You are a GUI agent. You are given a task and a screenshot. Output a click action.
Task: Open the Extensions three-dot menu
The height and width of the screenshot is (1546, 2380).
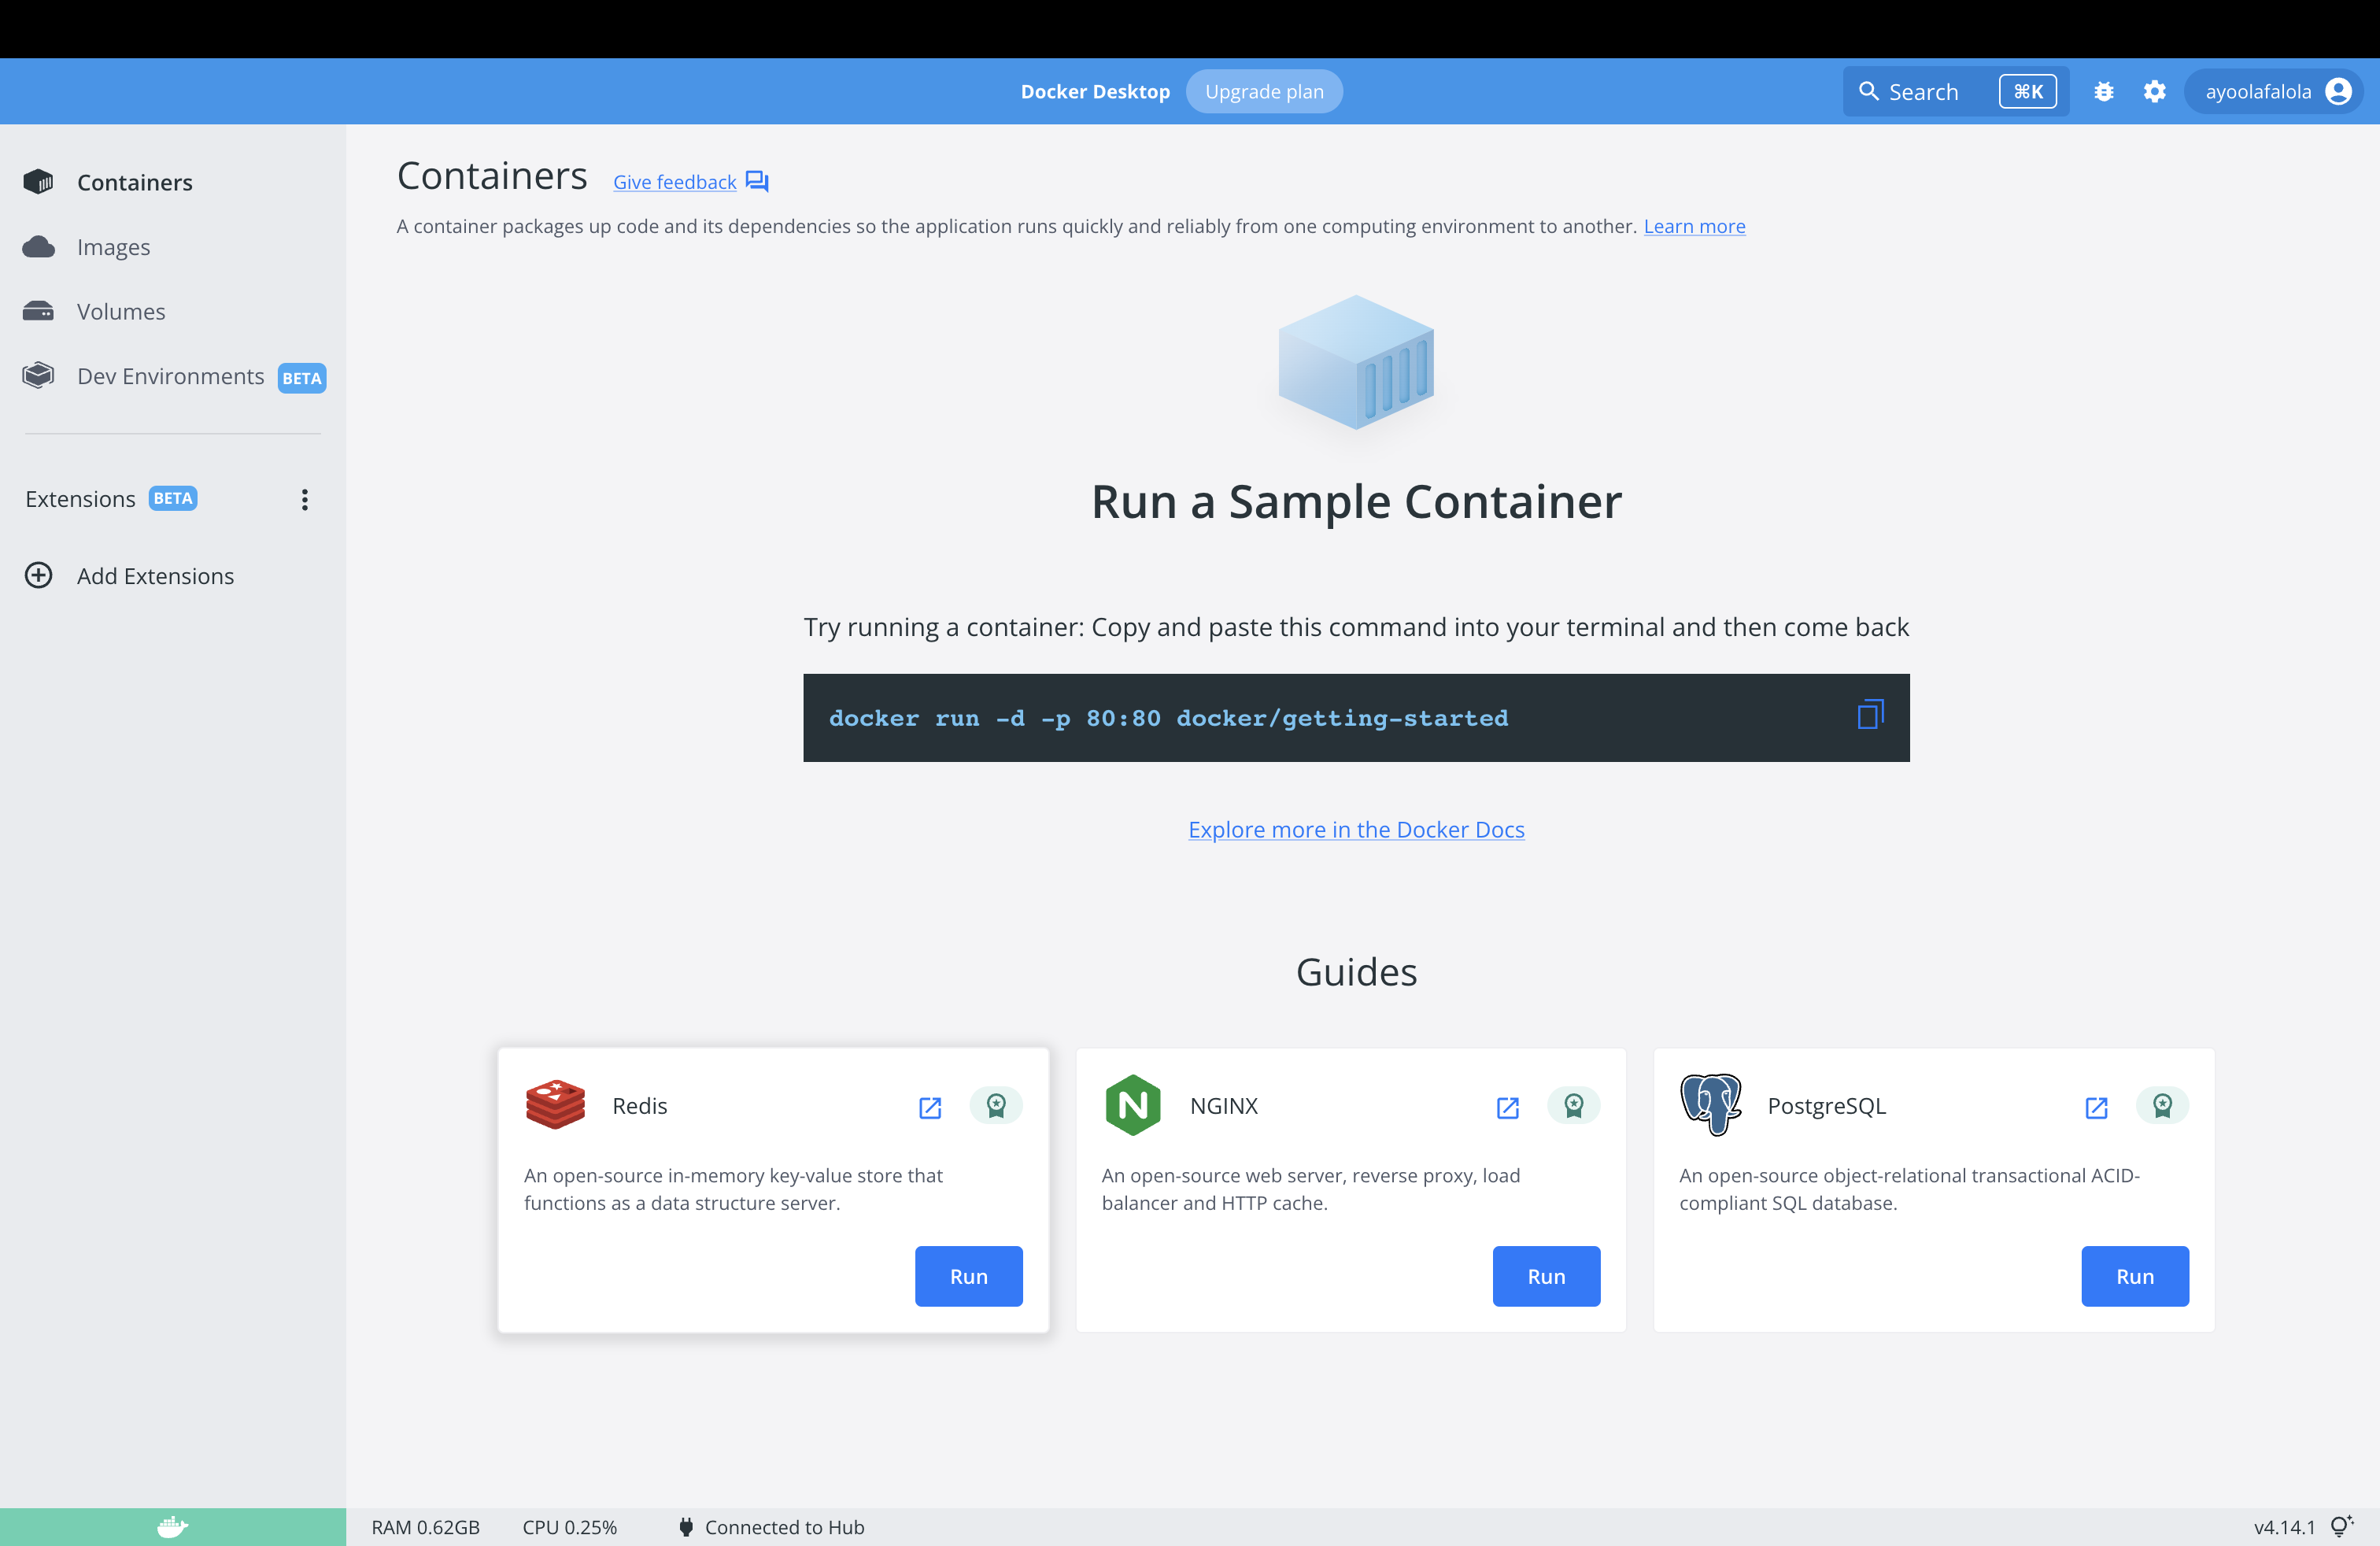(x=305, y=499)
